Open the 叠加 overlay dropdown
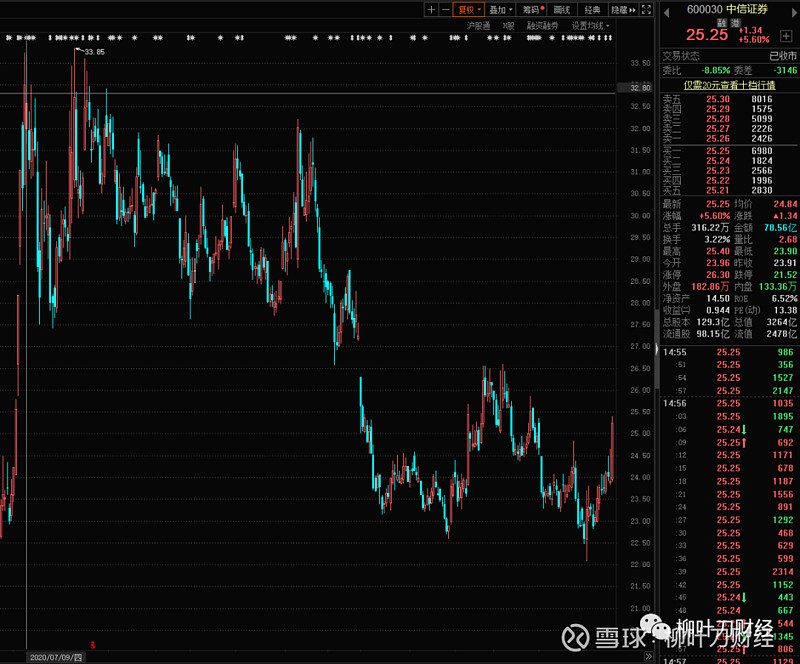This screenshot has width=800, height=664. [501, 10]
